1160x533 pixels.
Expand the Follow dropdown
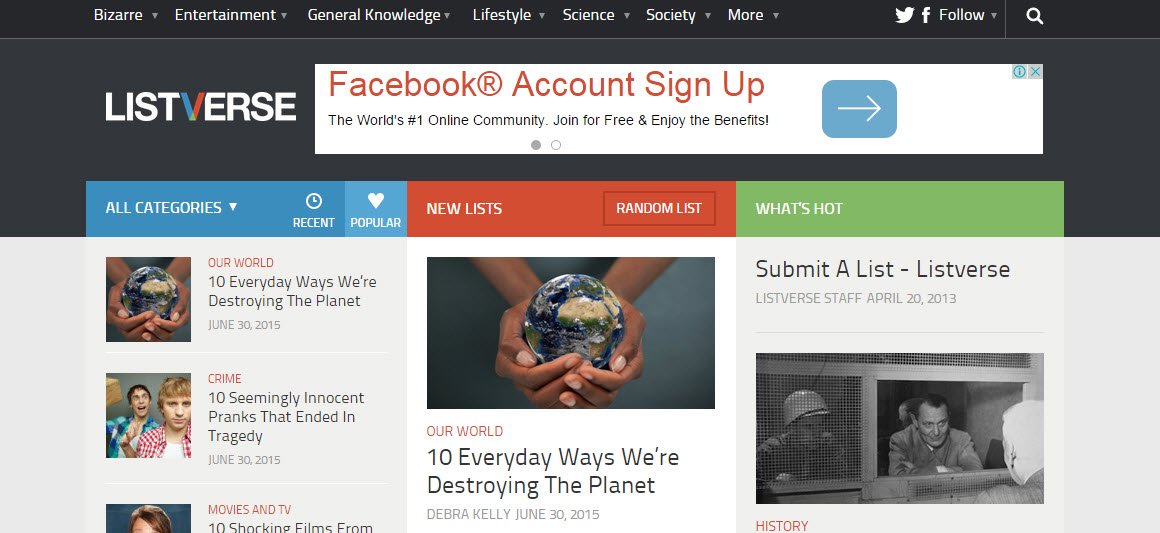[968, 15]
